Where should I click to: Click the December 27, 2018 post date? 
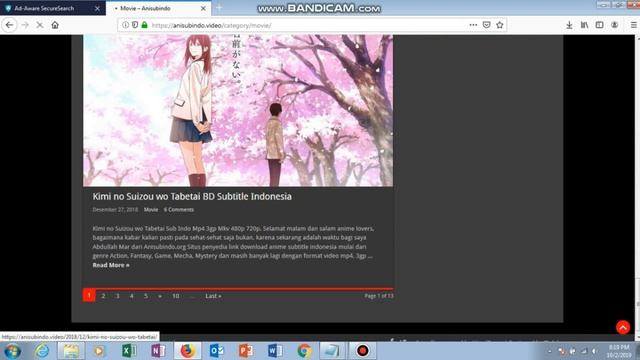[x=115, y=209]
